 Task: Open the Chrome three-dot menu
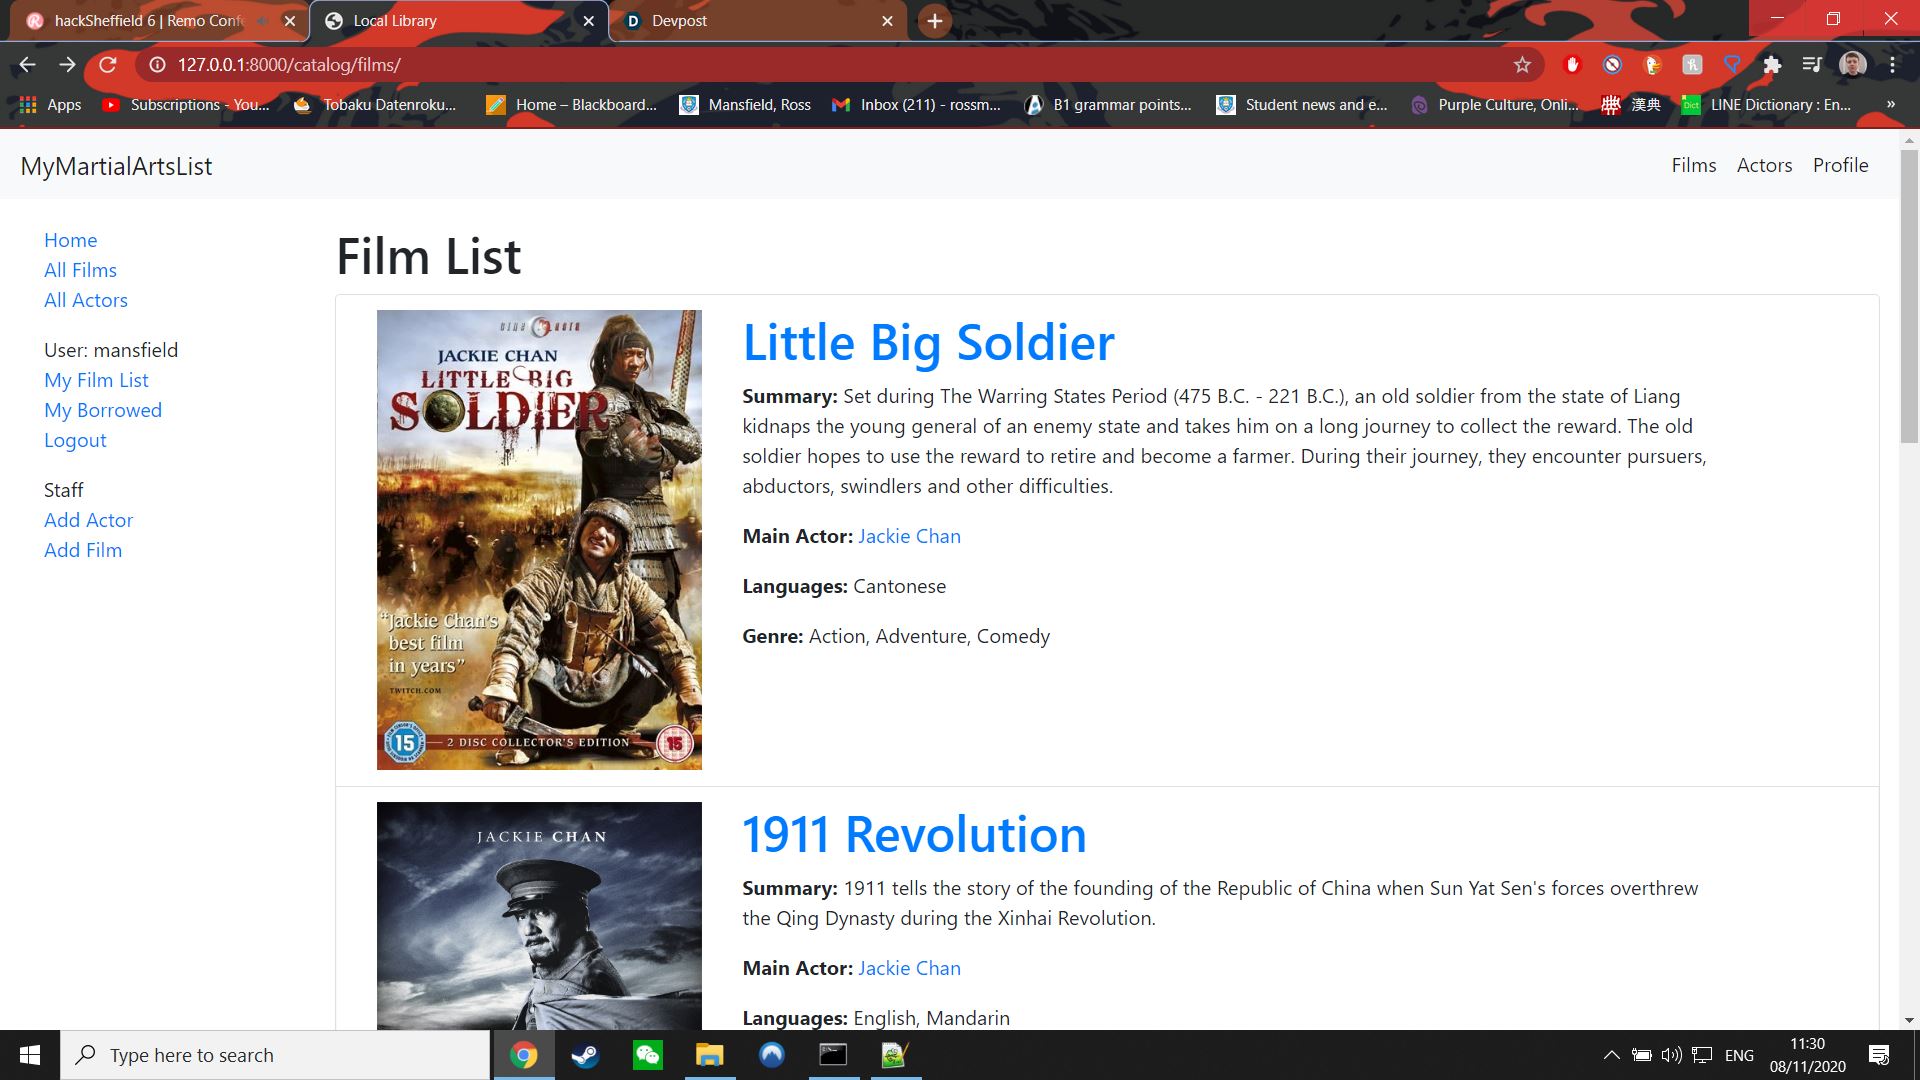(x=1892, y=65)
